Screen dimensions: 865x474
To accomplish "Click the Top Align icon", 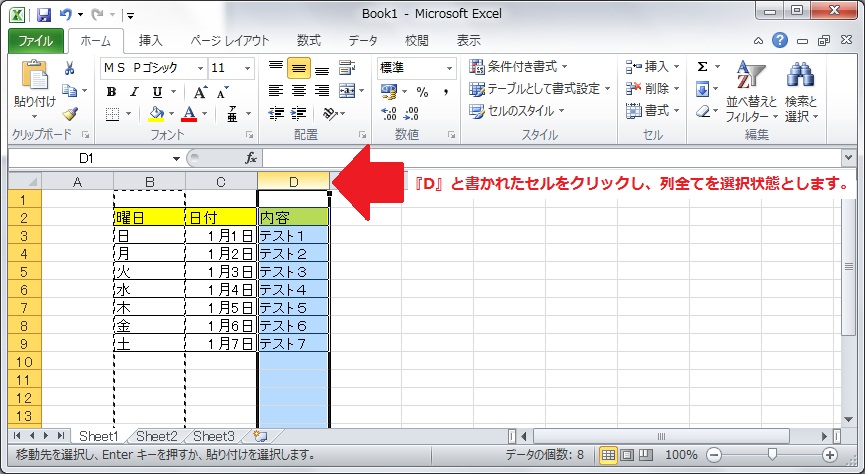I will (x=275, y=68).
